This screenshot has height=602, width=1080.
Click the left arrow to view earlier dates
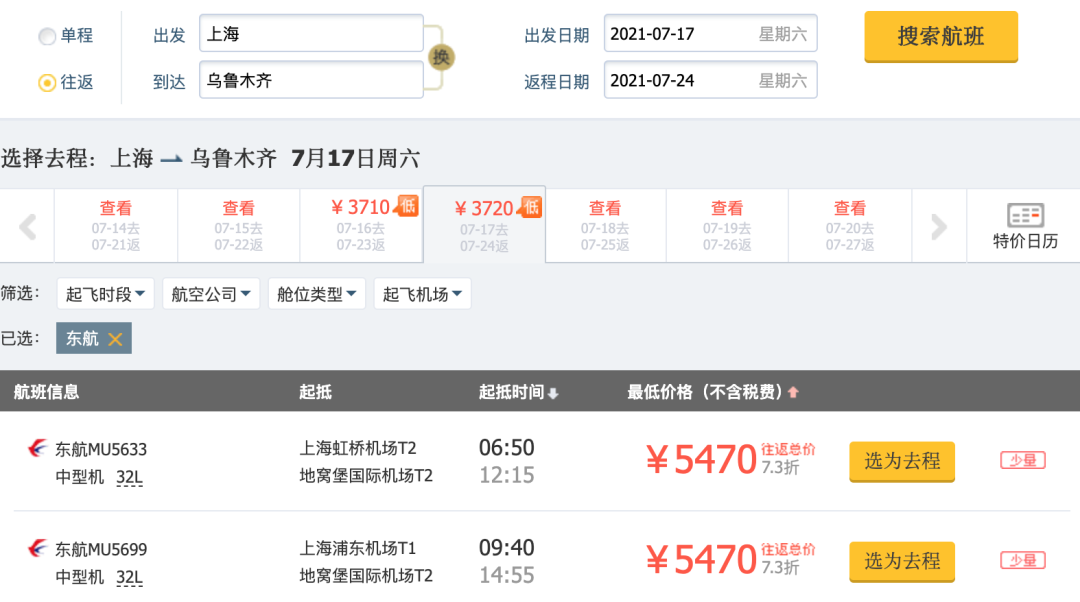26,225
